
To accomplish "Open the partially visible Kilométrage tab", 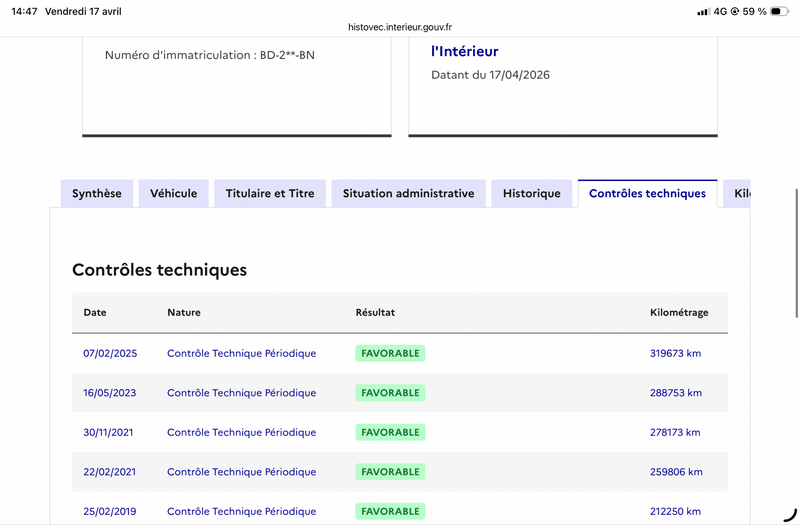I will pos(737,193).
